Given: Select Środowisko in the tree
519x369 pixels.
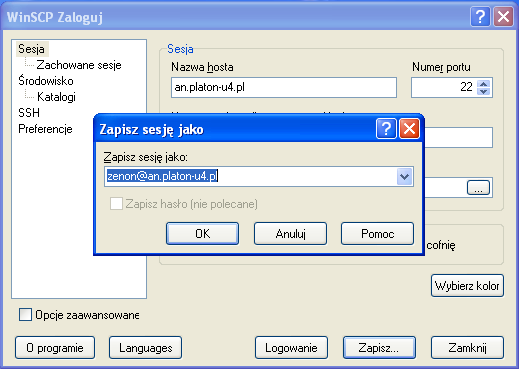Looking at the screenshot, I should [46, 81].
